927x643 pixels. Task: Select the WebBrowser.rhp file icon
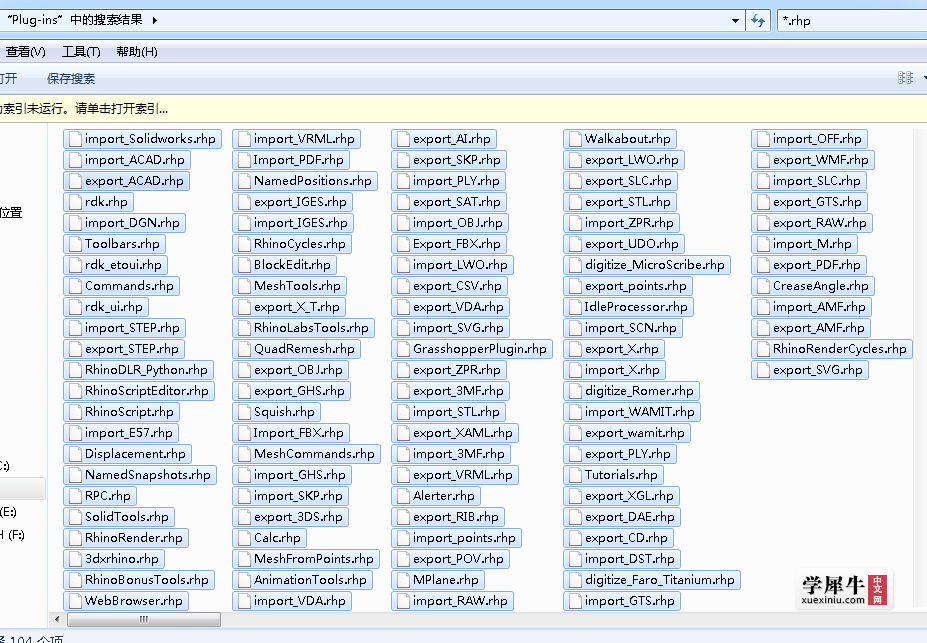pyautogui.click(x=75, y=601)
